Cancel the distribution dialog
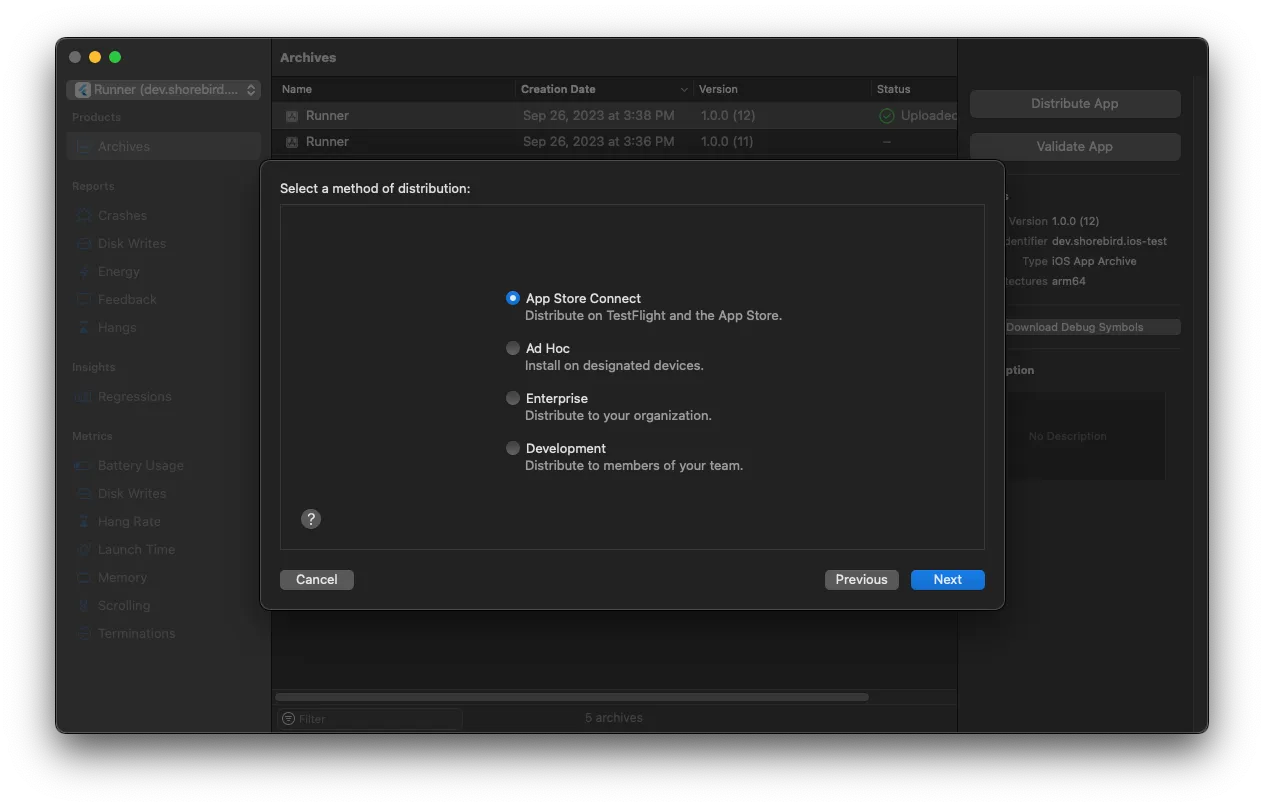The width and height of the screenshot is (1264, 807). (316, 579)
